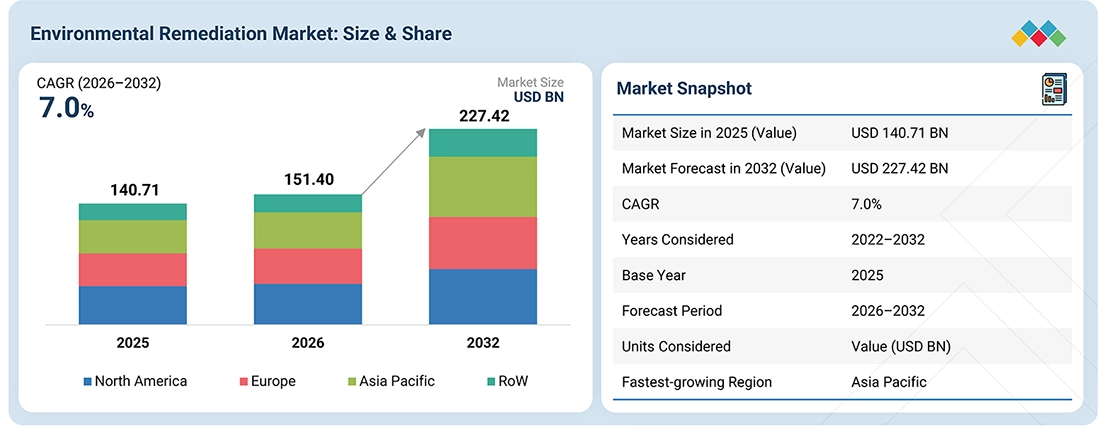Screen dimensions: 1100x429
Task: Click the Asia Pacific value in the snapshot table
Action: pyautogui.click(x=889, y=382)
